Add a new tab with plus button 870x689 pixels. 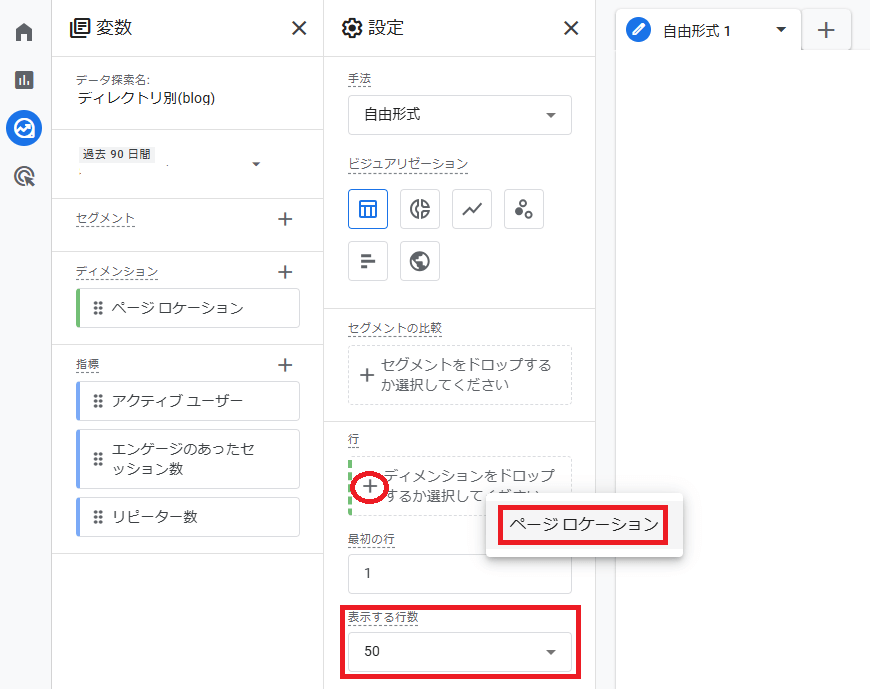tap(826, 30)
